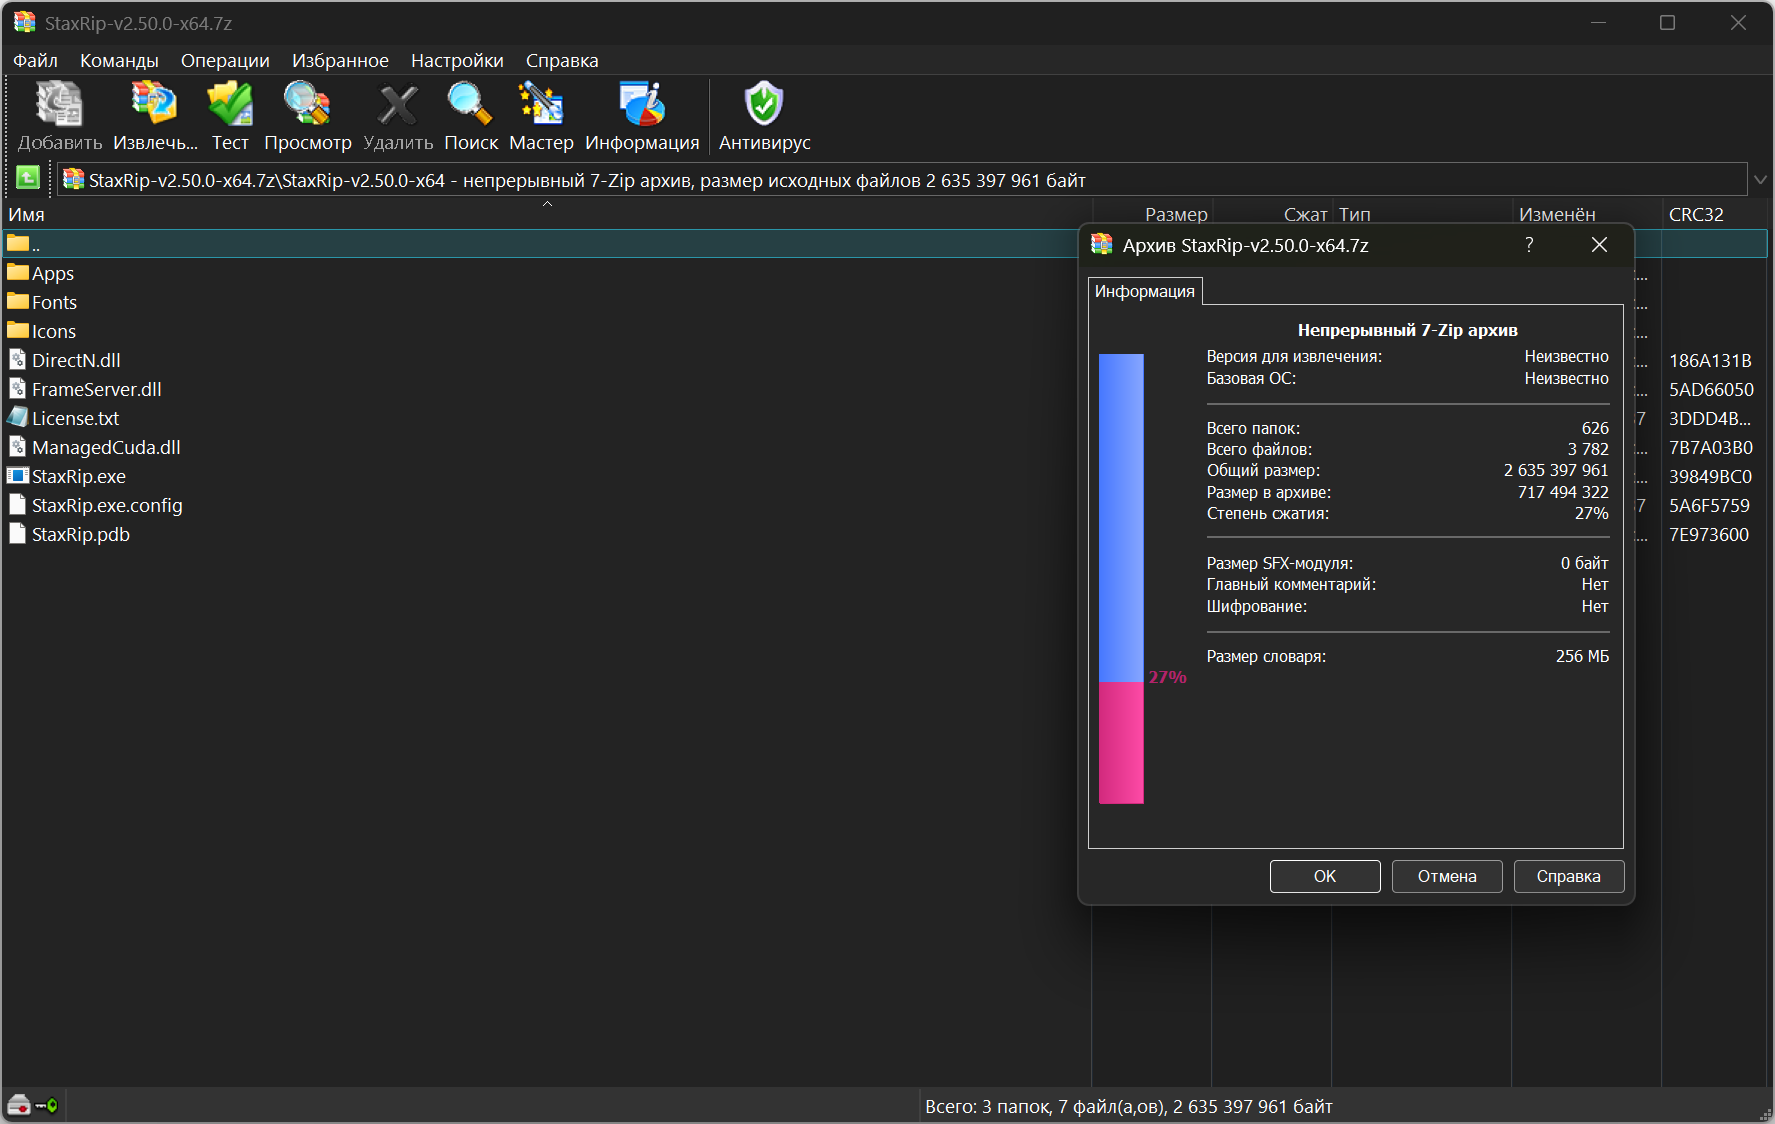Select the Icons folder icon
This screenshot has height=1124, width=1775.
[x=18, y=330]
